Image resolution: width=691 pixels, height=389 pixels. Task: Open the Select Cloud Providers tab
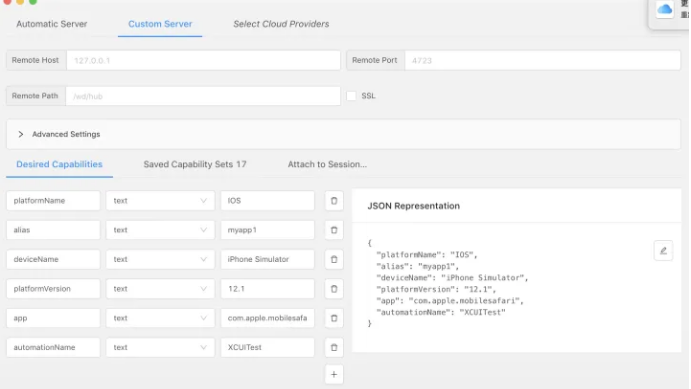(x=281, y=24)
